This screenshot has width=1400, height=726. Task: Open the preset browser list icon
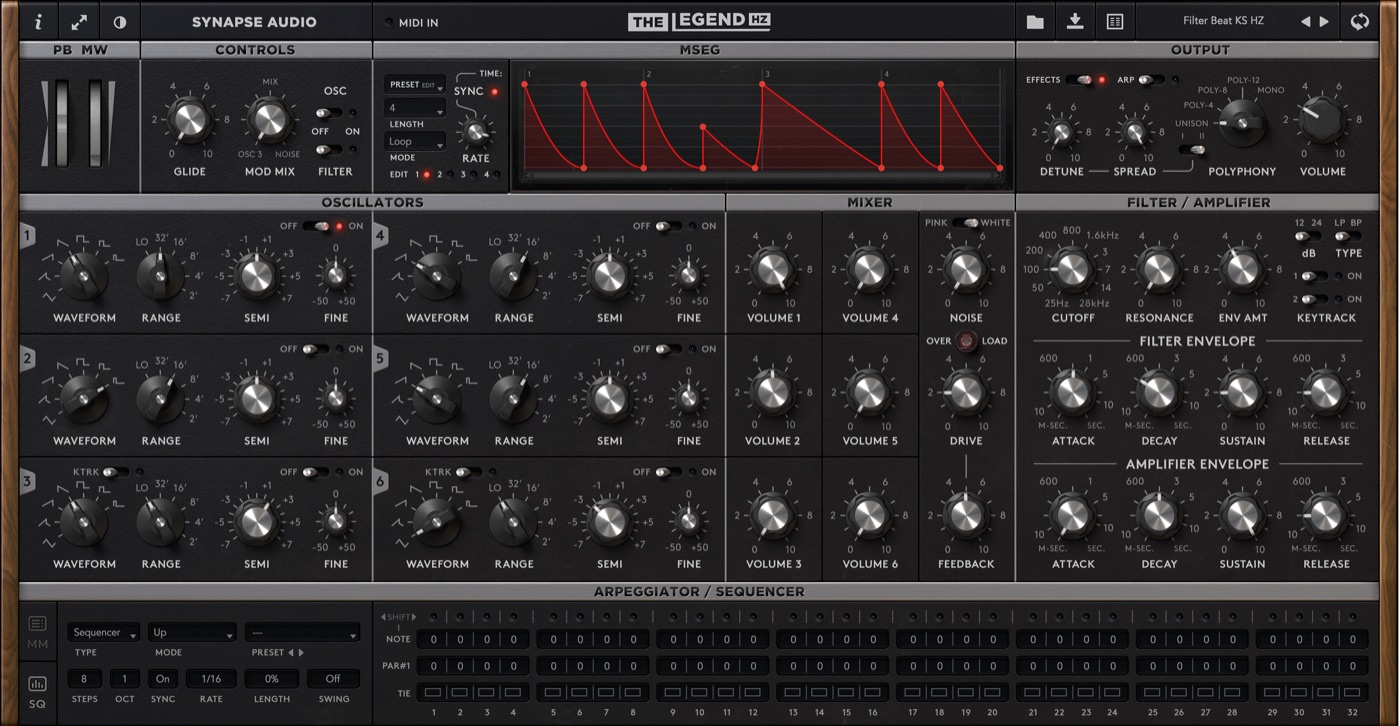[1115, 21]
